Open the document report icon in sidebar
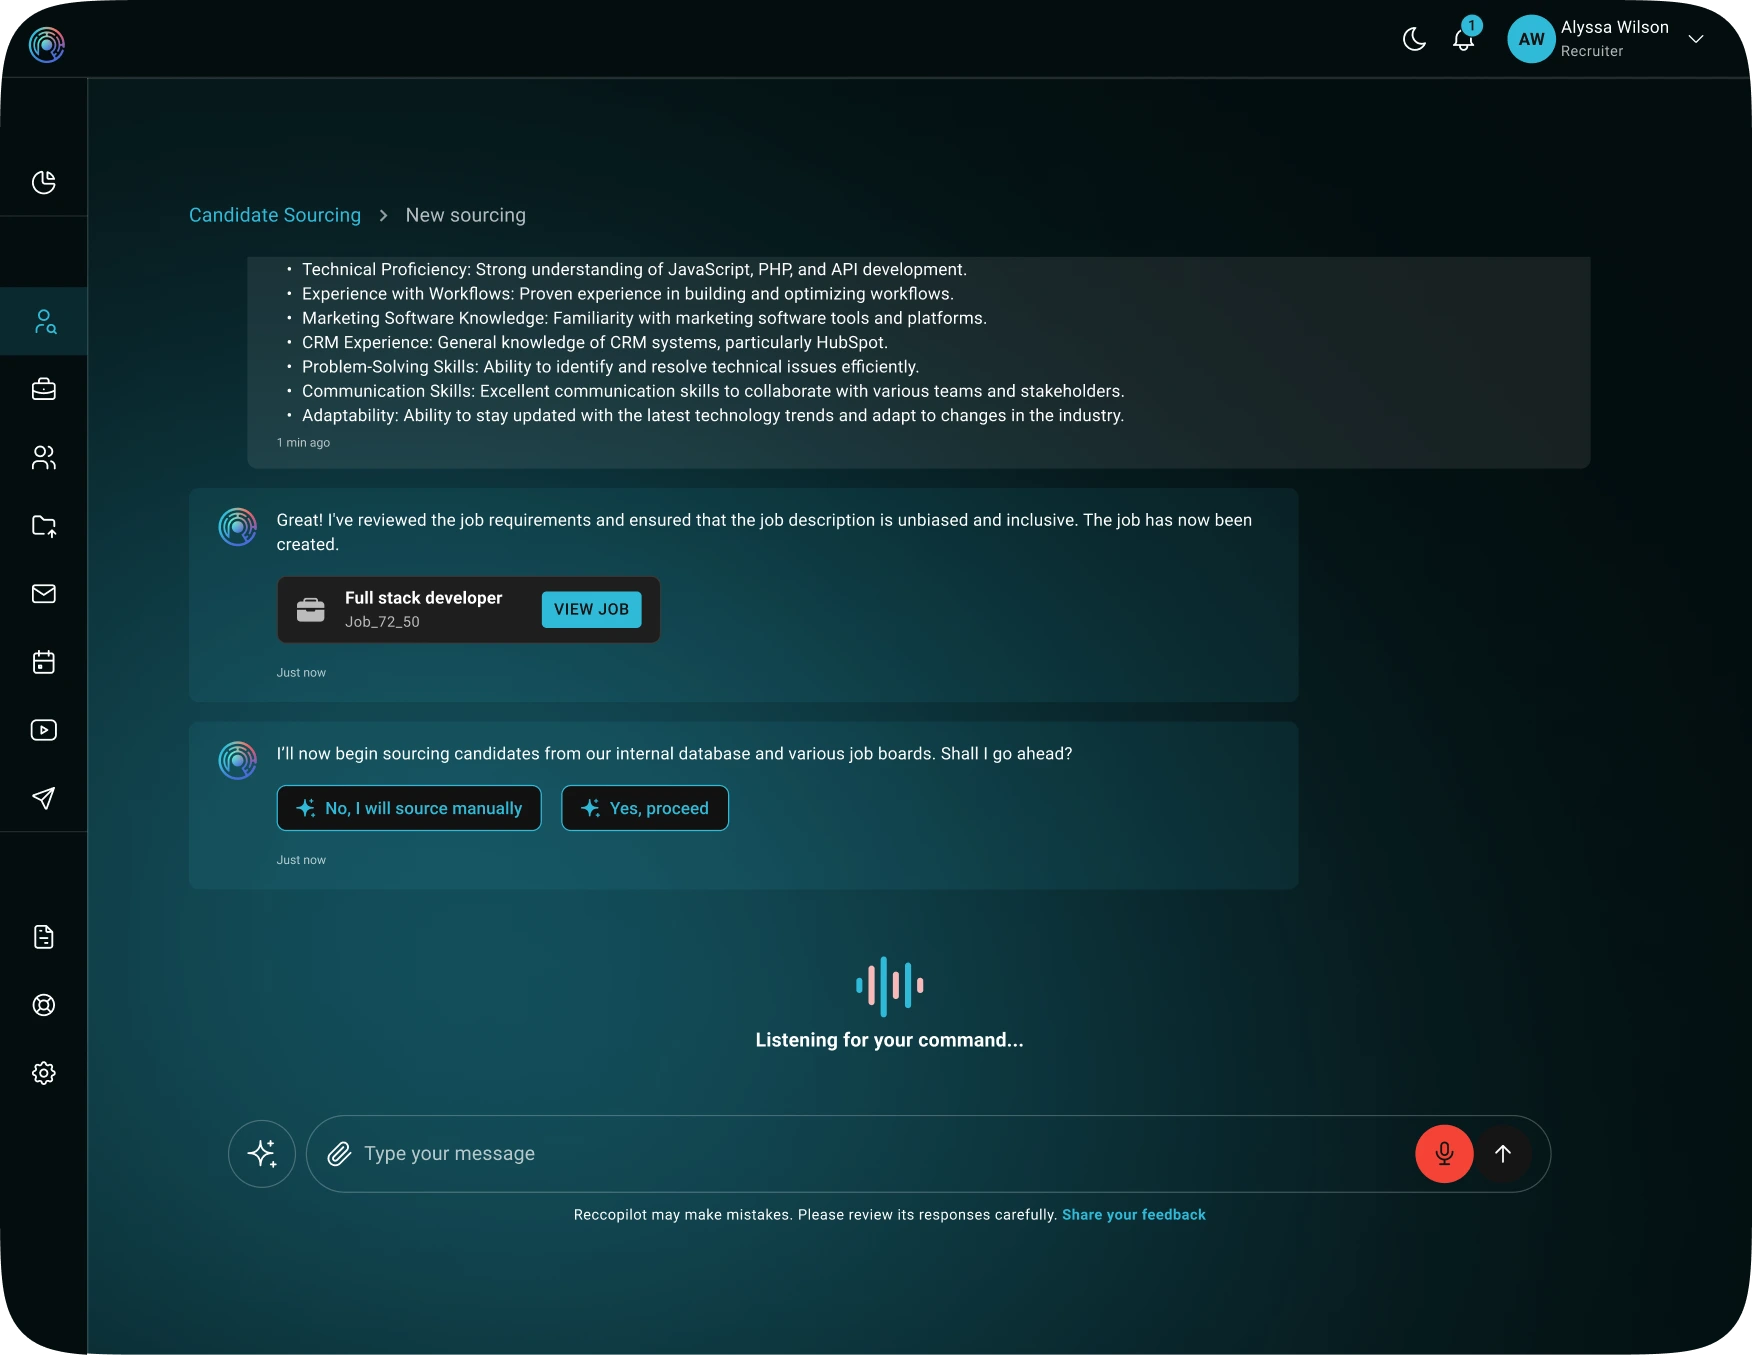This screenshot has height=1356, width=1752. coord(44,937)
